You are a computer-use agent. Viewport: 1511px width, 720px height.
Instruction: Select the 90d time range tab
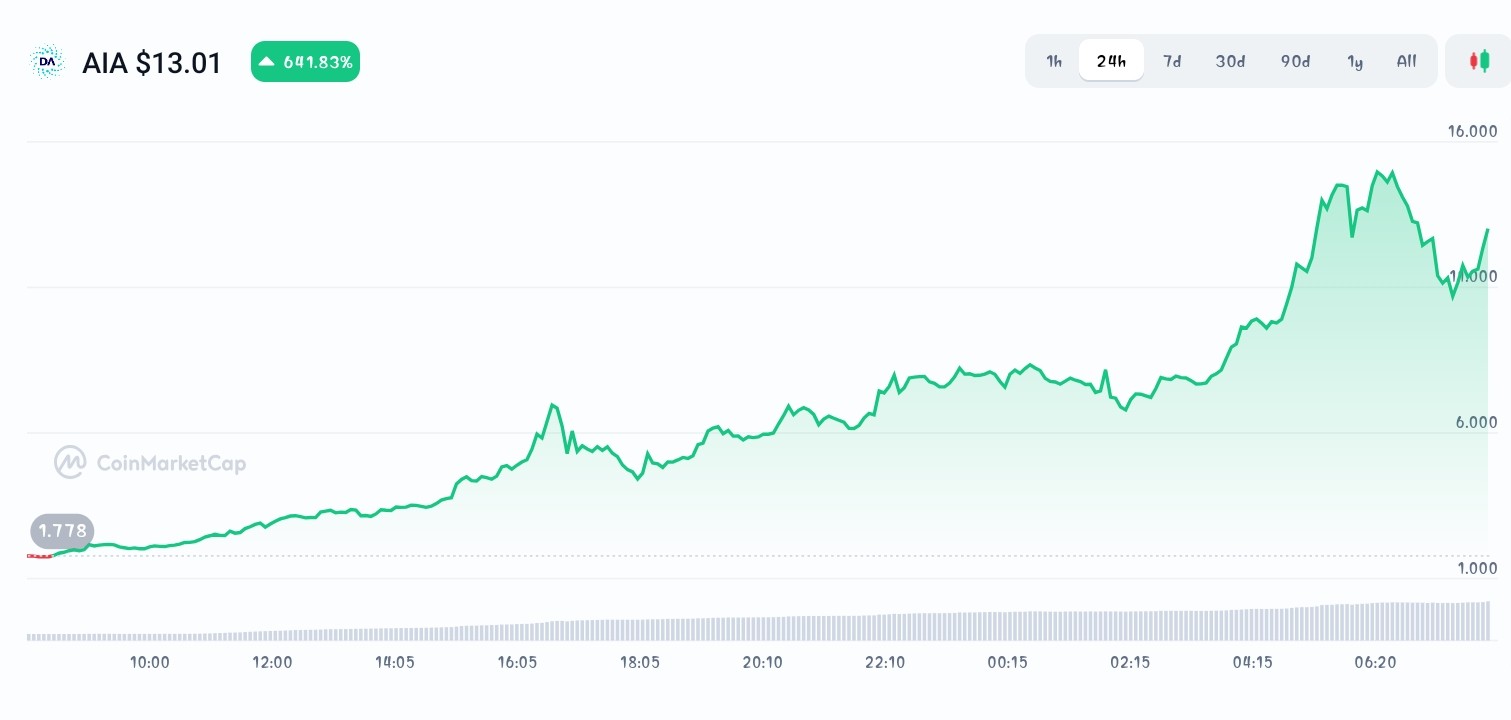pyautogui.click(x=1295, y=61)
